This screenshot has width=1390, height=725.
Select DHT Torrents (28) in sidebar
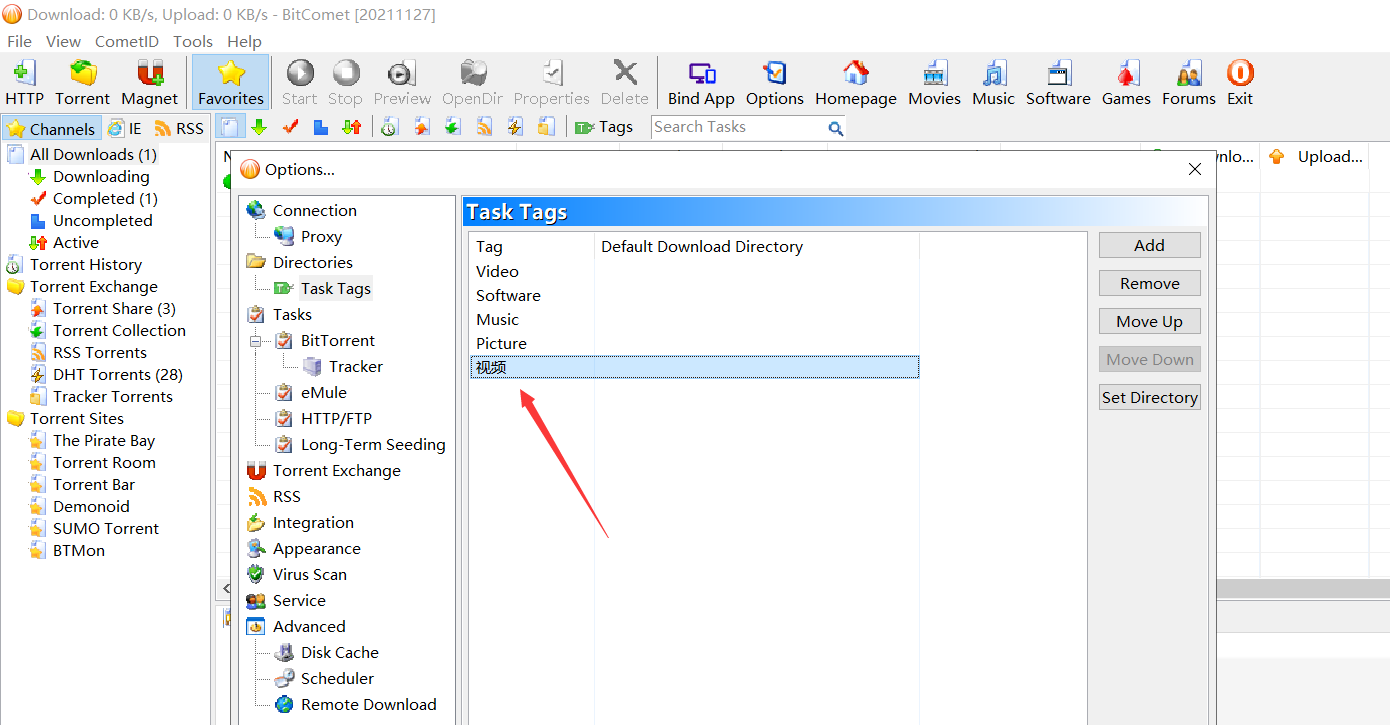click(x=118, y=374)
